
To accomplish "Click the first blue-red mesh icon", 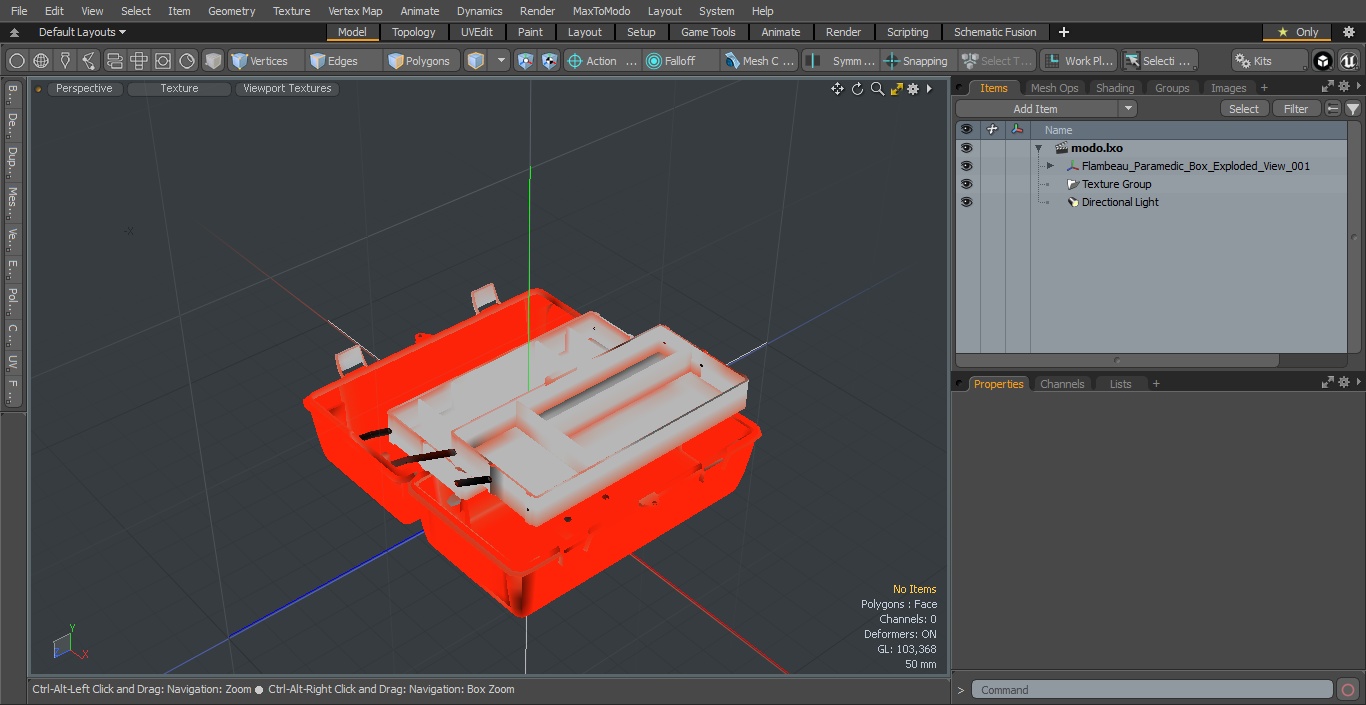I will 526,61.
